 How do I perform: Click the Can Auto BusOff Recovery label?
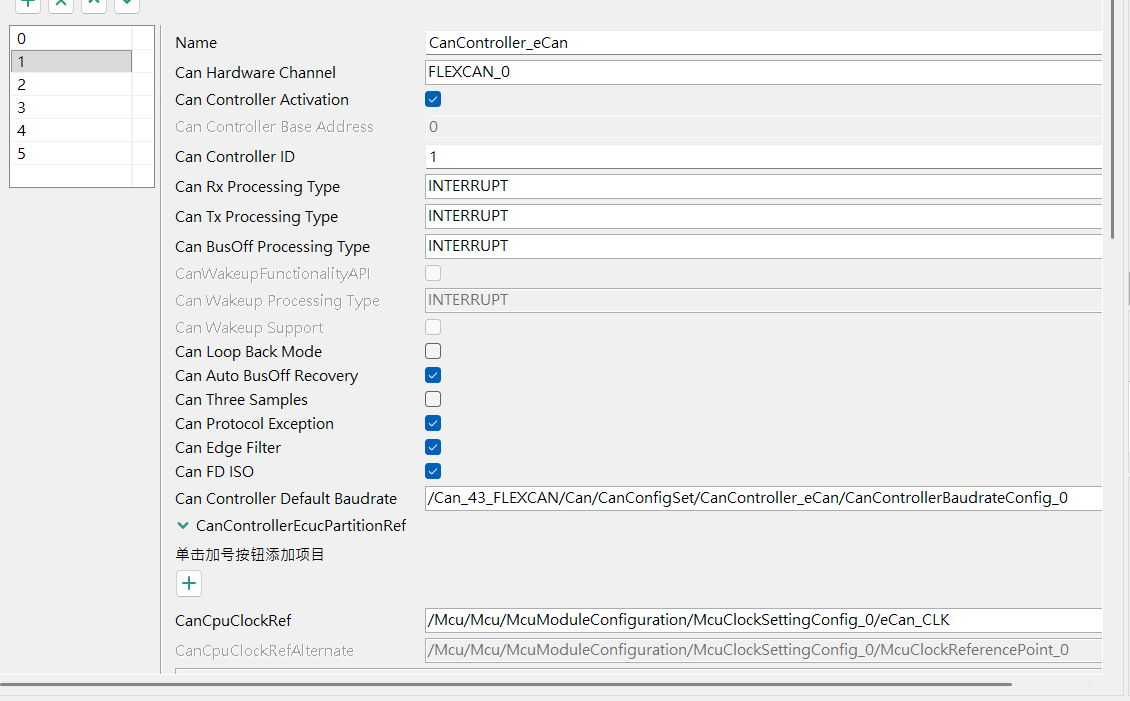[267, 375]
